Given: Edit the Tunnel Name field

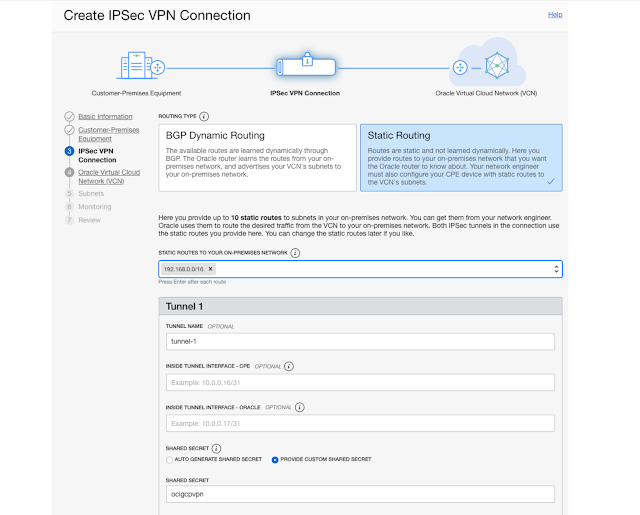Looking at the screenshot, I should click(x=360, y=342).
